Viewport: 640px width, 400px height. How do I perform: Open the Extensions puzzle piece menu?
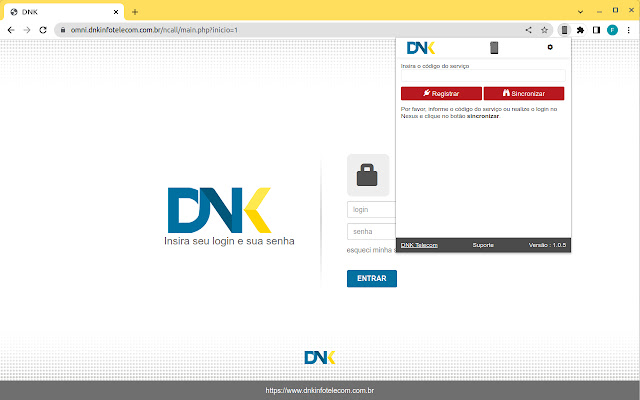point(580,30)
